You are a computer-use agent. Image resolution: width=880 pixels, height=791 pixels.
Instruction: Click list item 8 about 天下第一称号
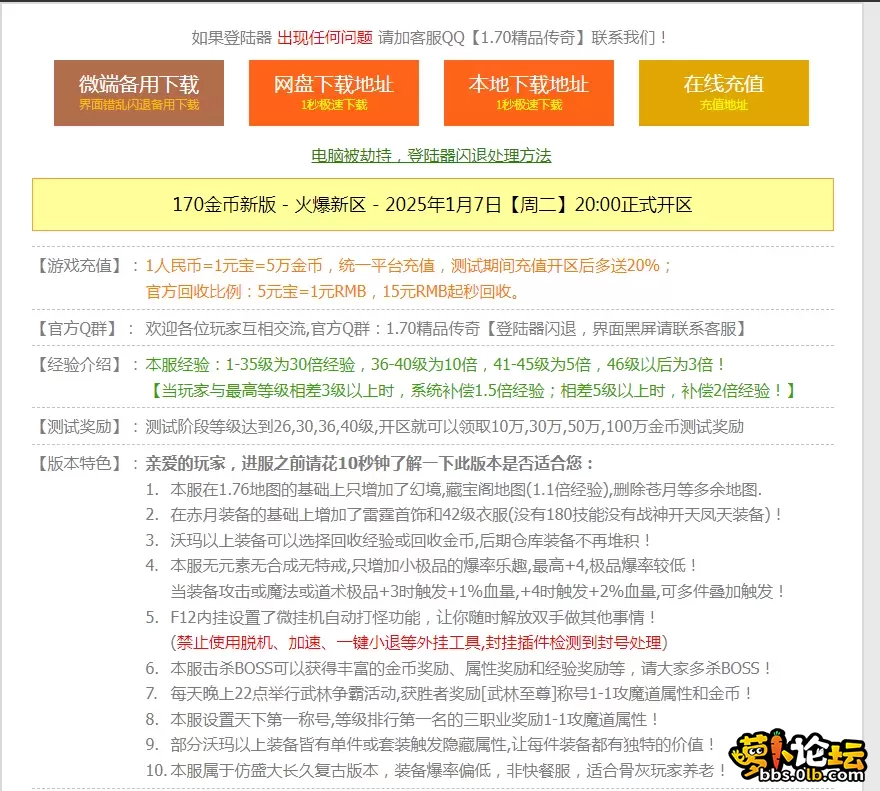tap(402, 719)
